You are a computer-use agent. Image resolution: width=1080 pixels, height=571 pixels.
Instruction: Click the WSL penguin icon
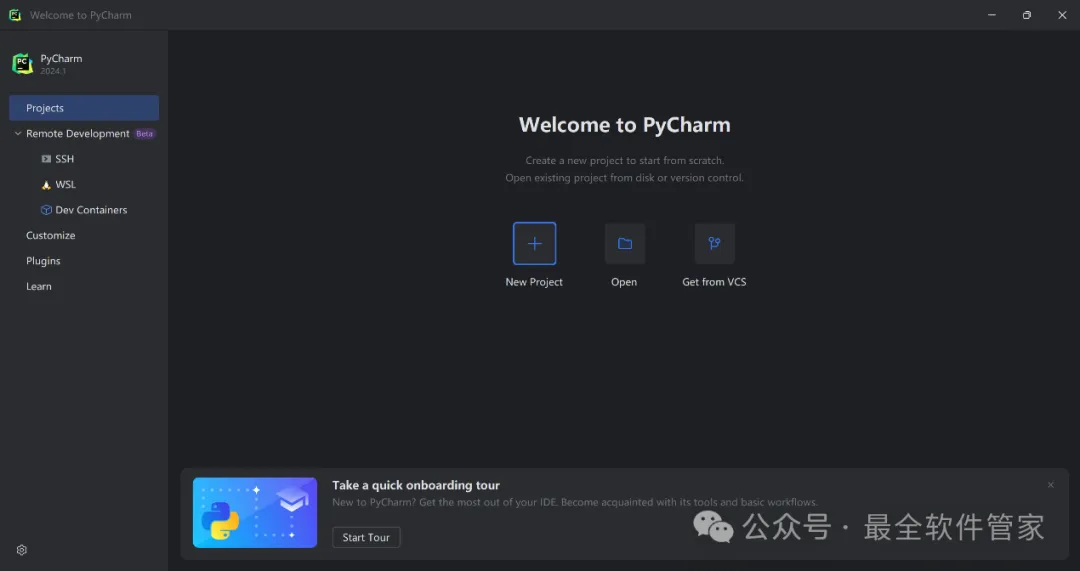[x=46, y=185]
